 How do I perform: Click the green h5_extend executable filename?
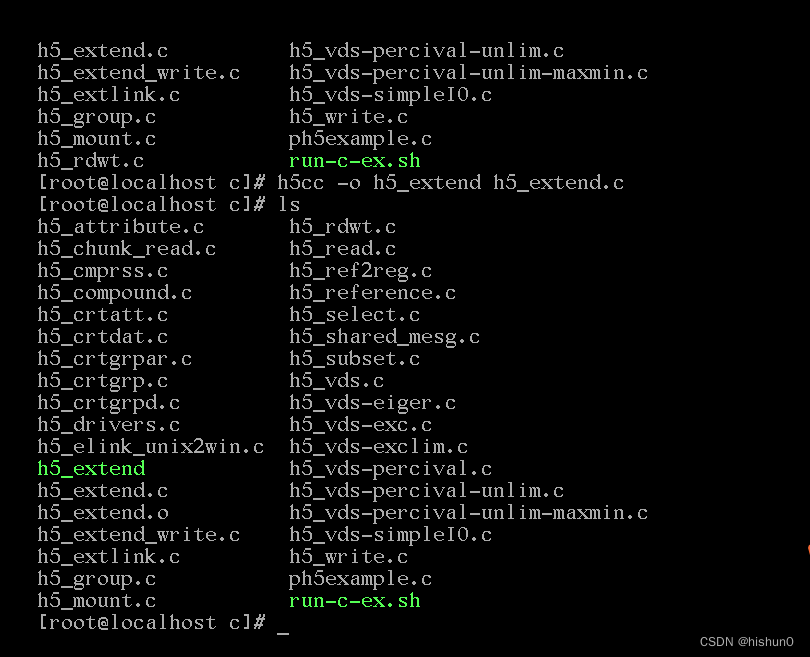91,468
